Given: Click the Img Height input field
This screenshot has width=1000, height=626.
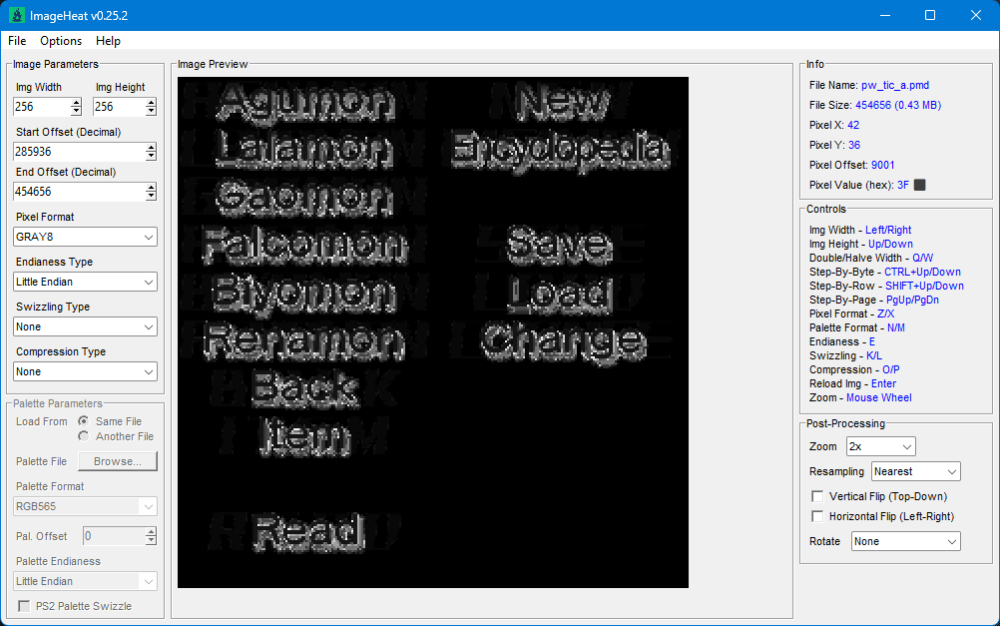Looking at the screenshot, I should pos(119,106).
